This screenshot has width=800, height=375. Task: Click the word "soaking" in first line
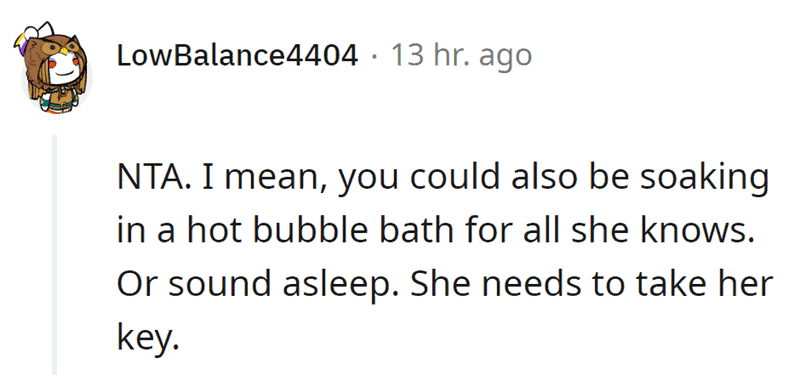(710, 180)
